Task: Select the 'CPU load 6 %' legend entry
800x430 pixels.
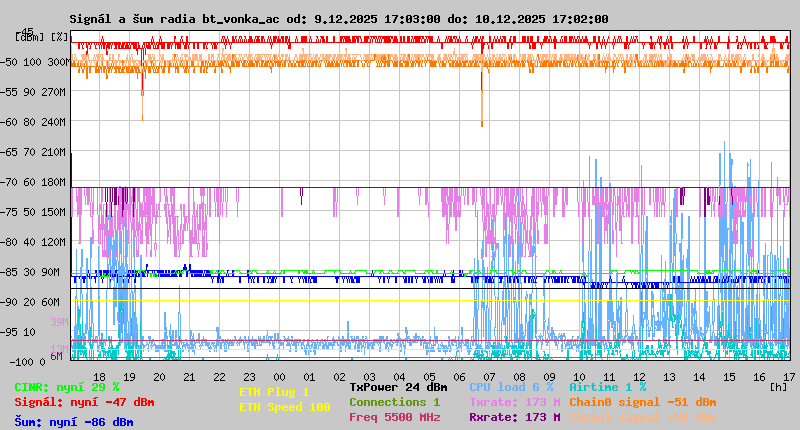Action: pos(511,387)
